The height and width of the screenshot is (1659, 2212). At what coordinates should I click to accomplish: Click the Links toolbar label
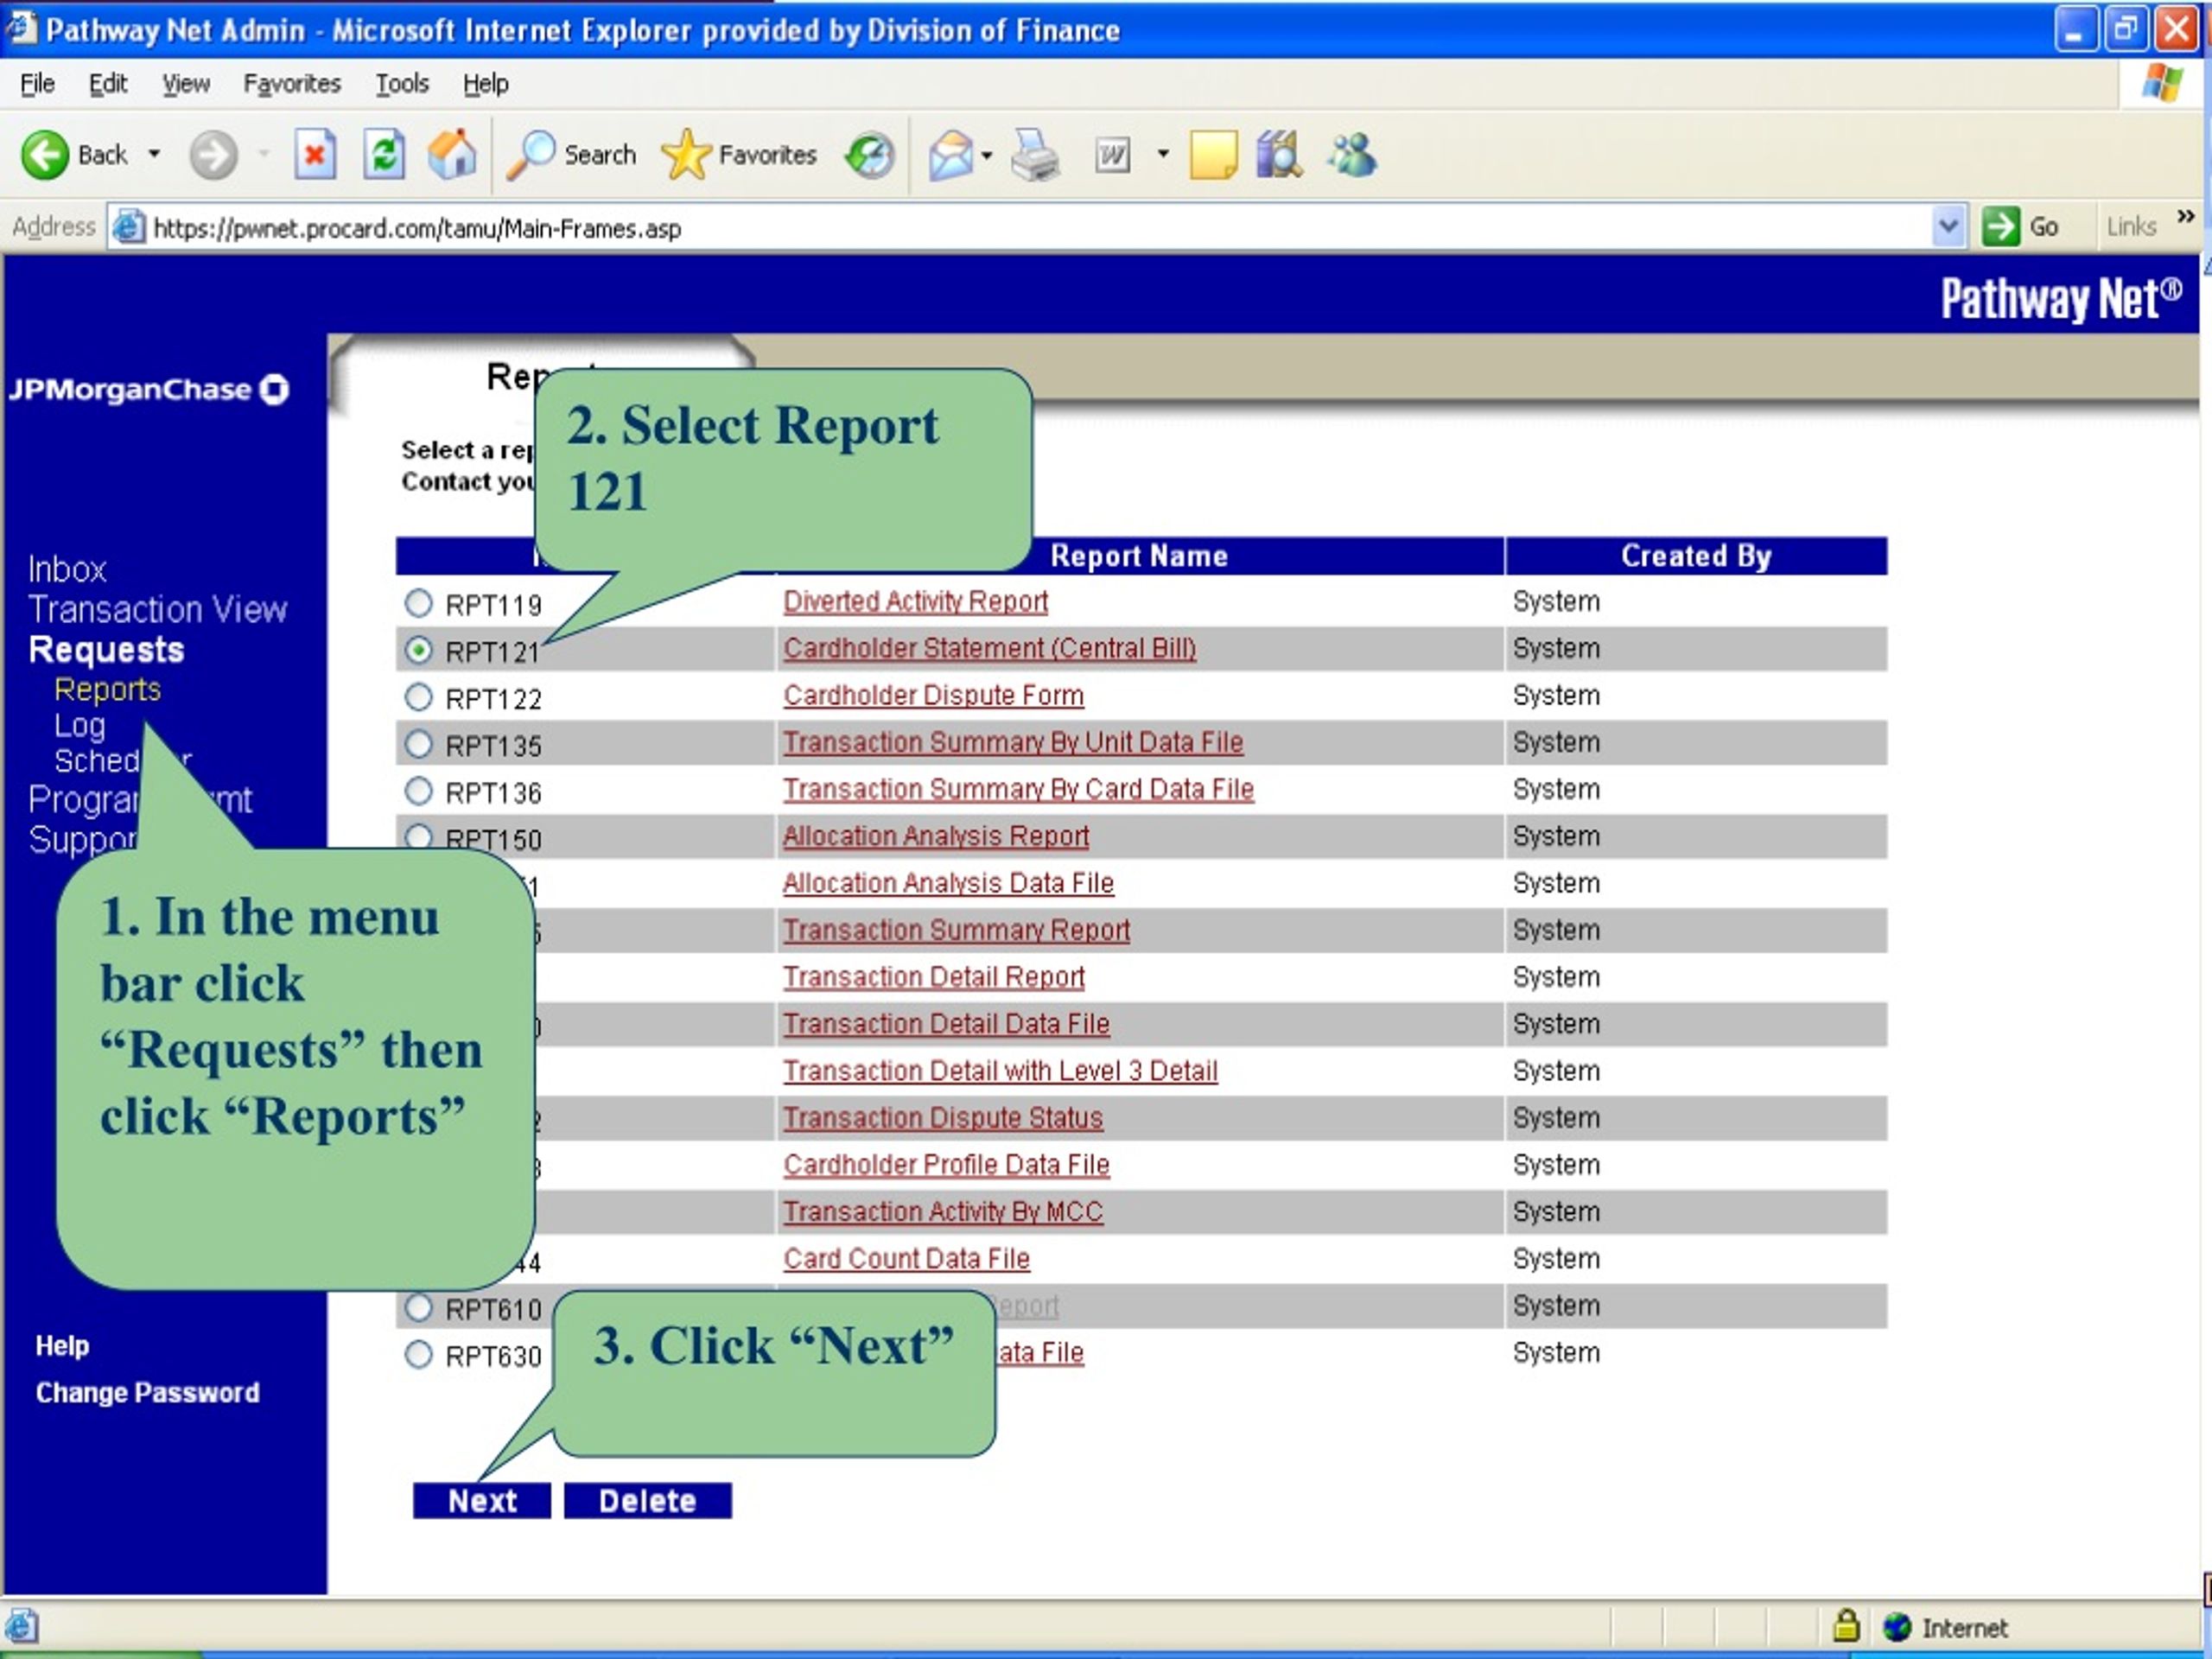point(2131,227)
